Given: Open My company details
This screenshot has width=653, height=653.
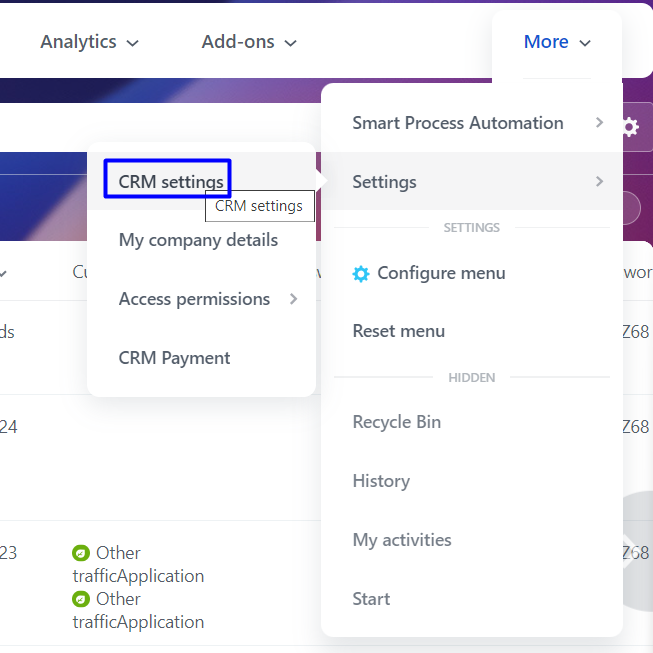Looking at the screenshot, I should (198, 240).
